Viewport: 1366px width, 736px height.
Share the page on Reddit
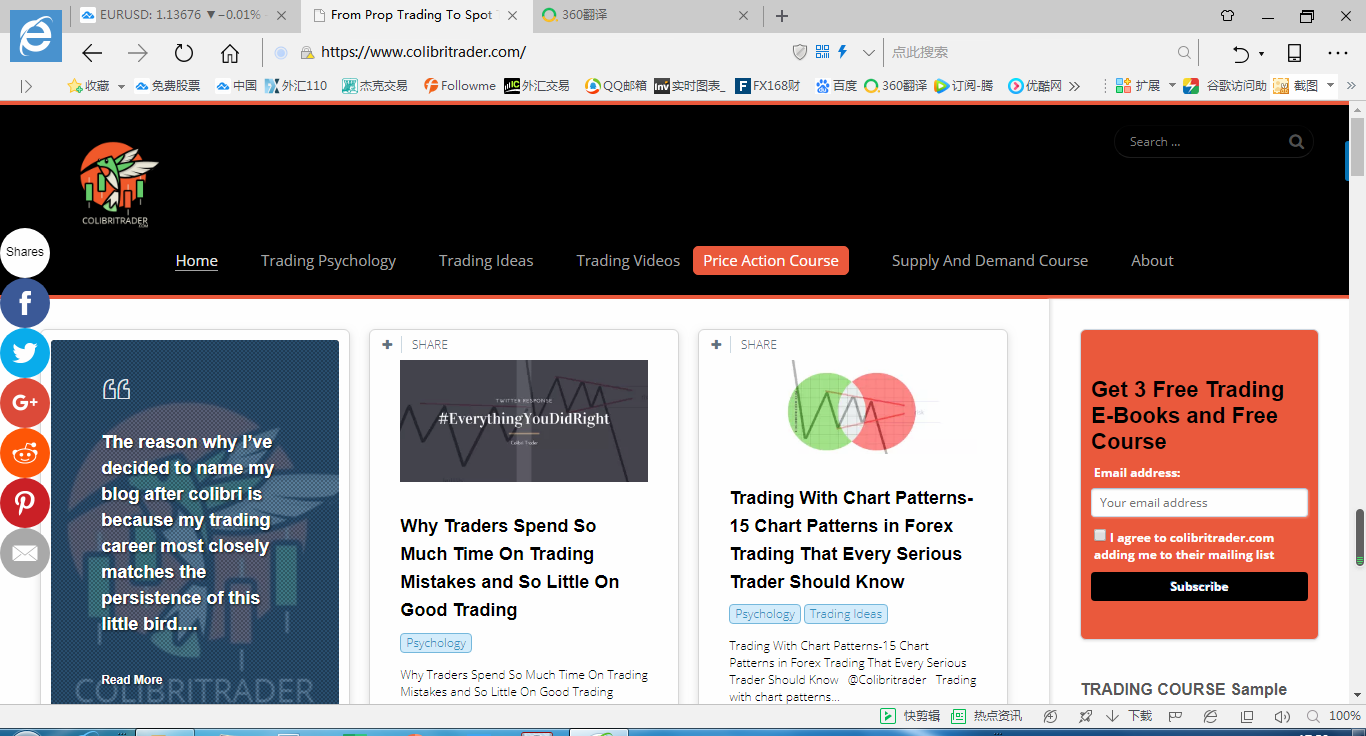pos(25,453)
